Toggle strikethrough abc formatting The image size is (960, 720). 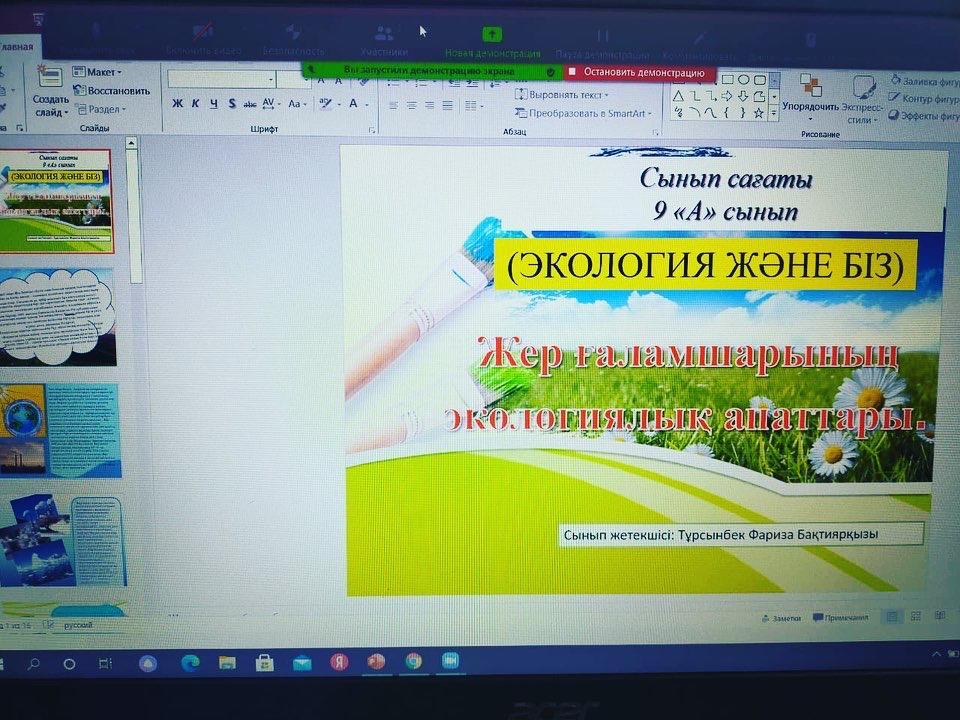250,103
